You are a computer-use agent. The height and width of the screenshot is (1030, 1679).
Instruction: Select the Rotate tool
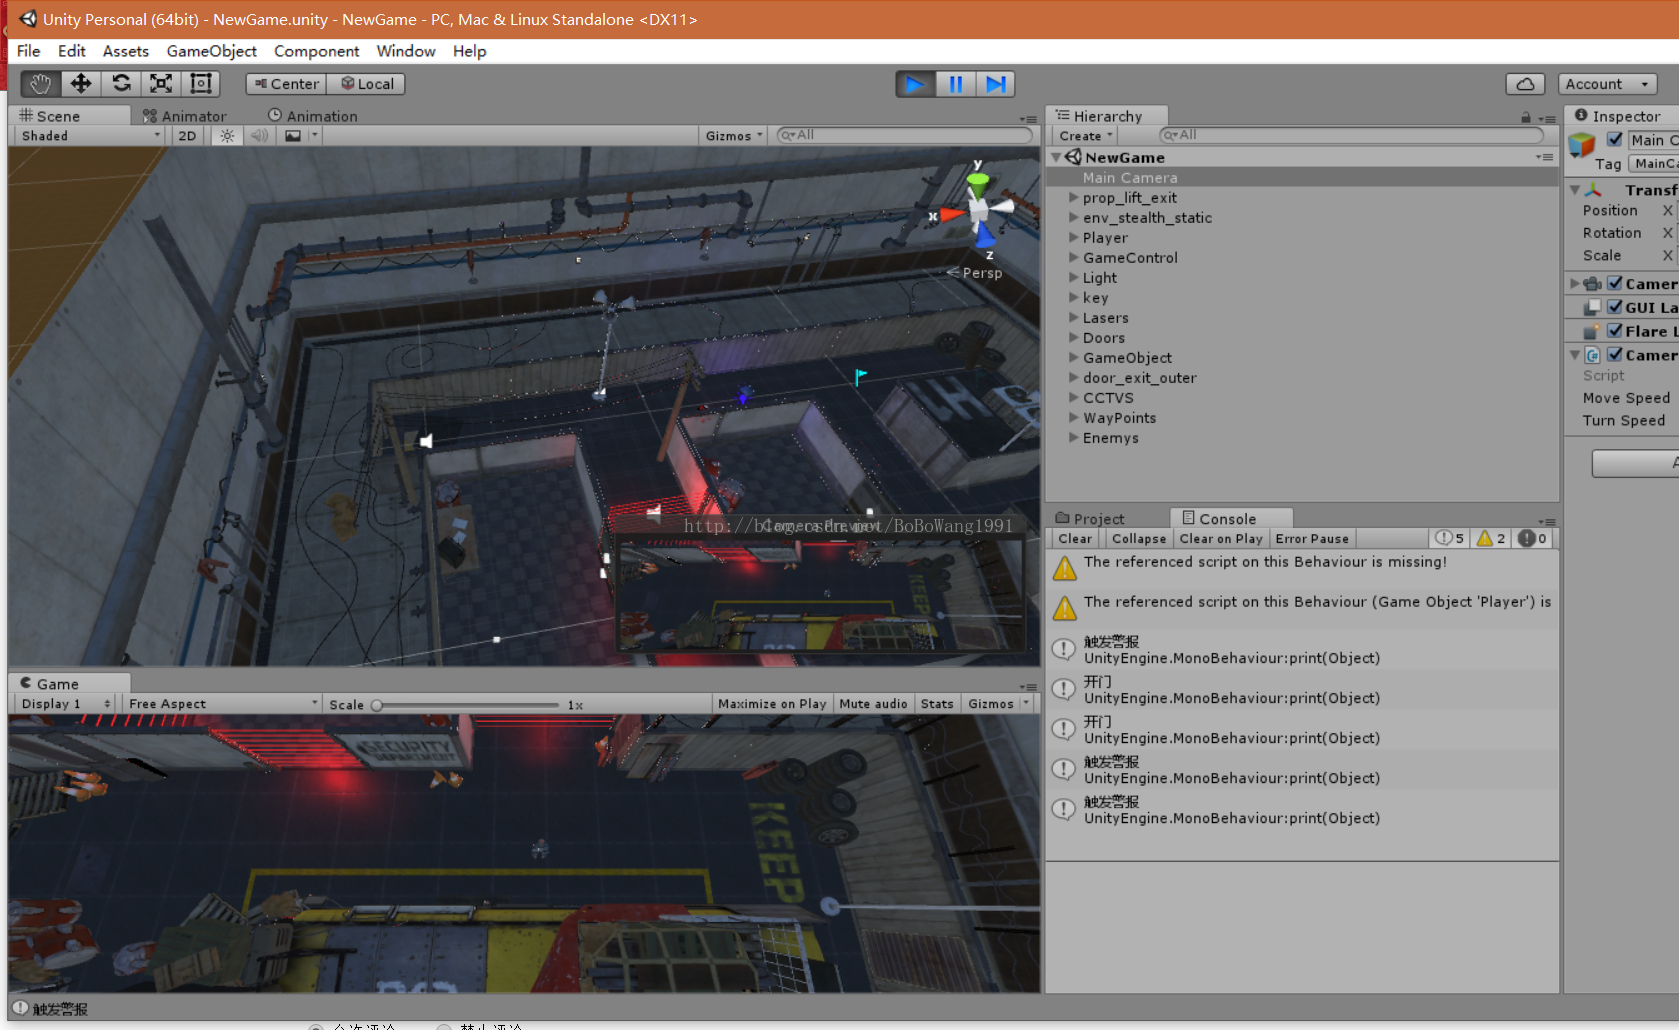(x=121, y=84)
